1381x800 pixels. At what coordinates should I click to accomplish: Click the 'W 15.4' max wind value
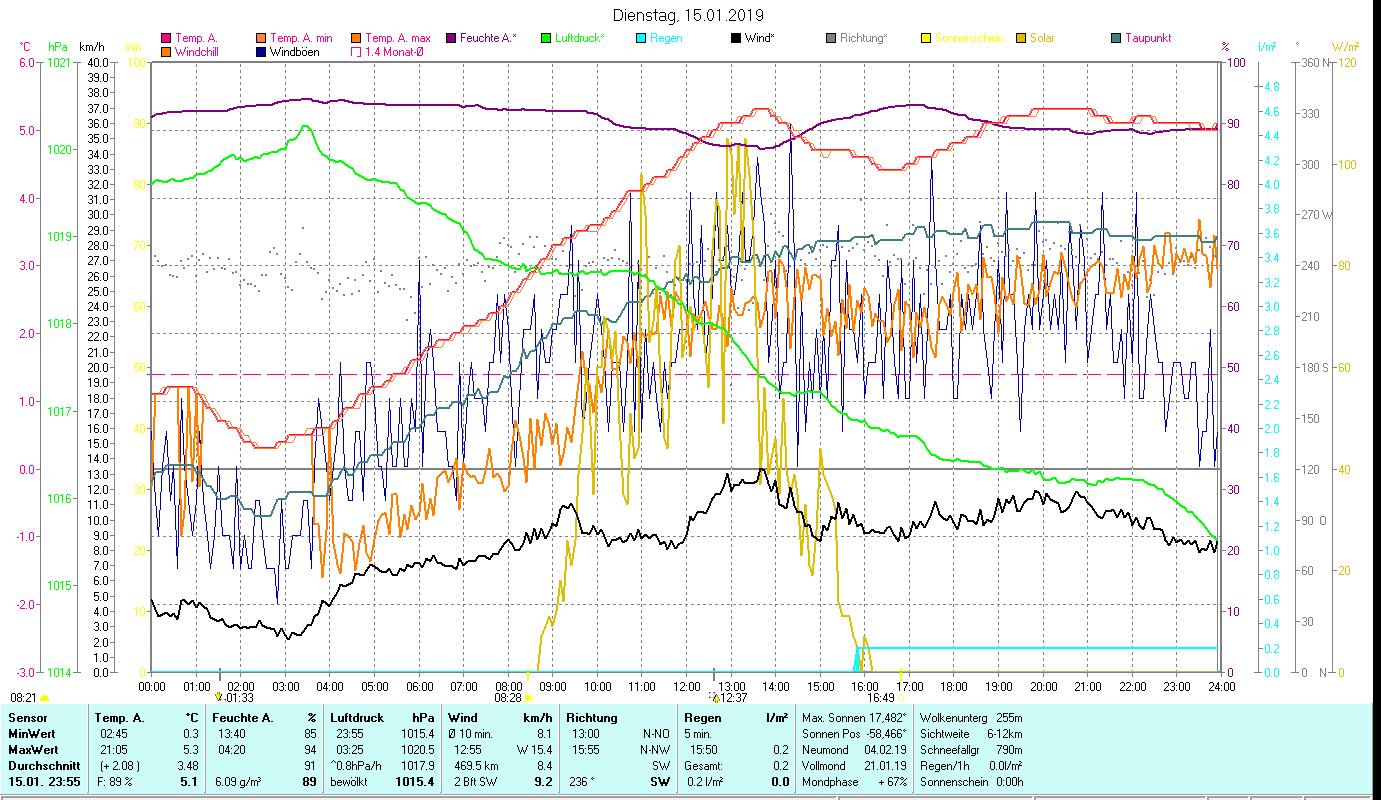click(534, 750)
